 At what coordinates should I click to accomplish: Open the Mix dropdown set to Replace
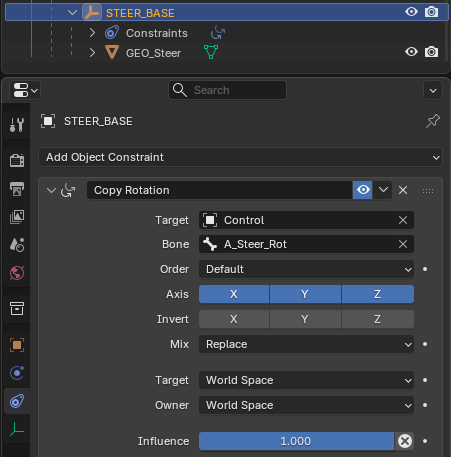click(306, 344)
